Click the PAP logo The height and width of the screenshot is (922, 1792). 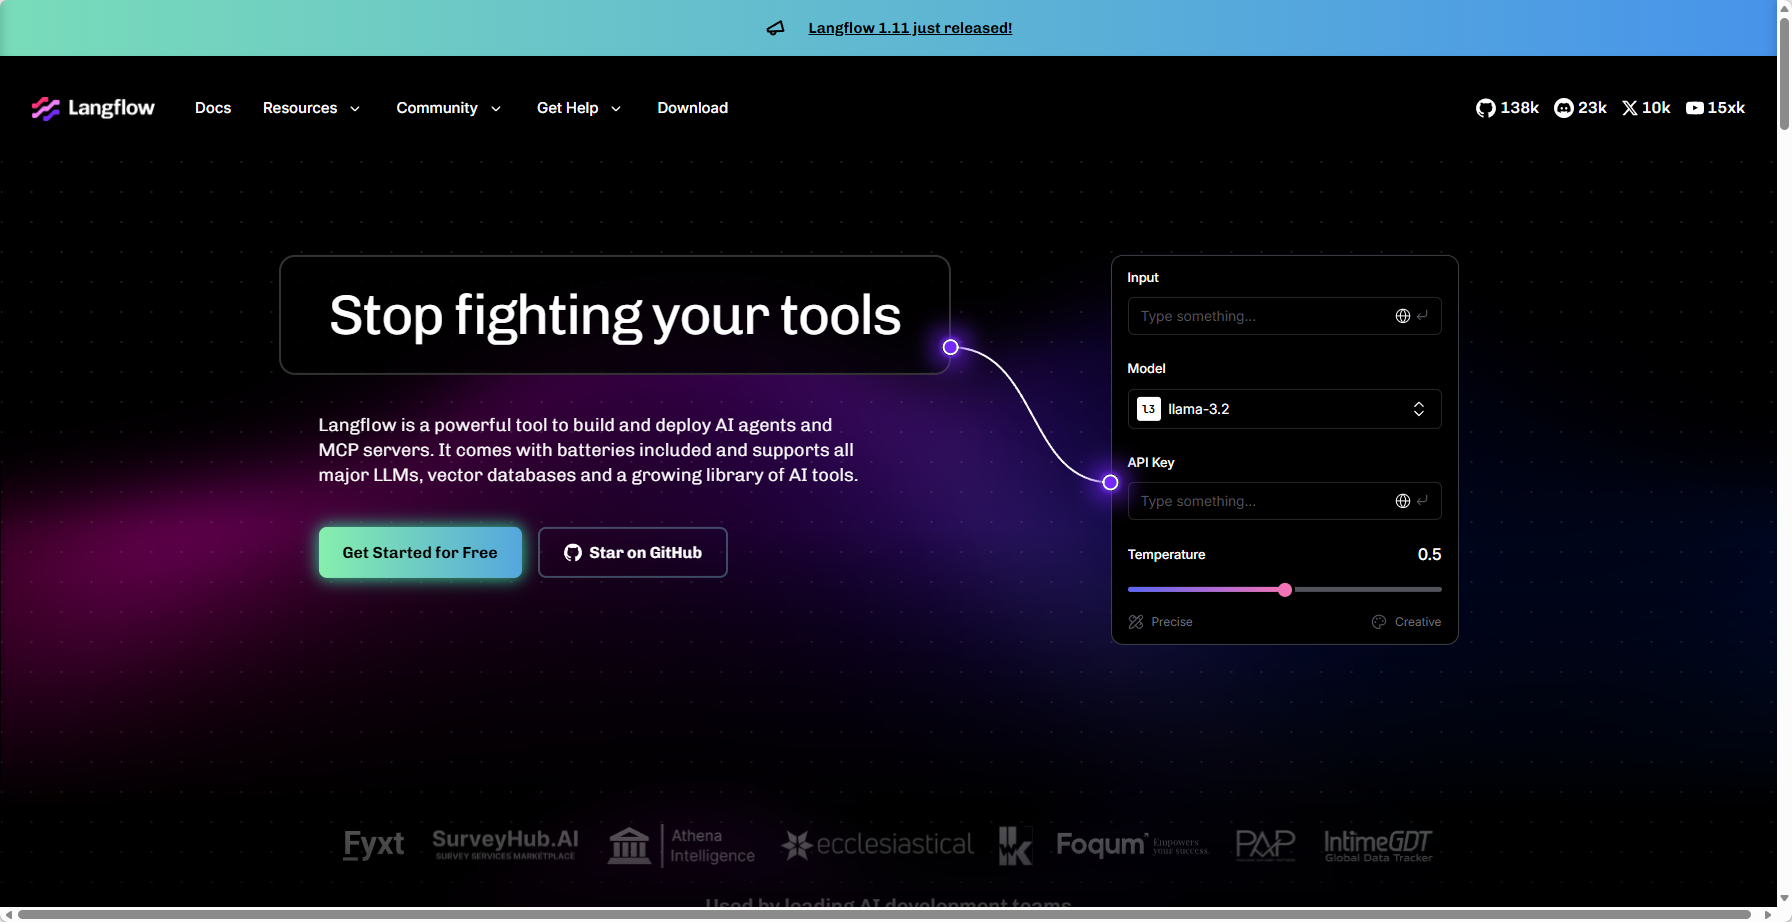1265,845
